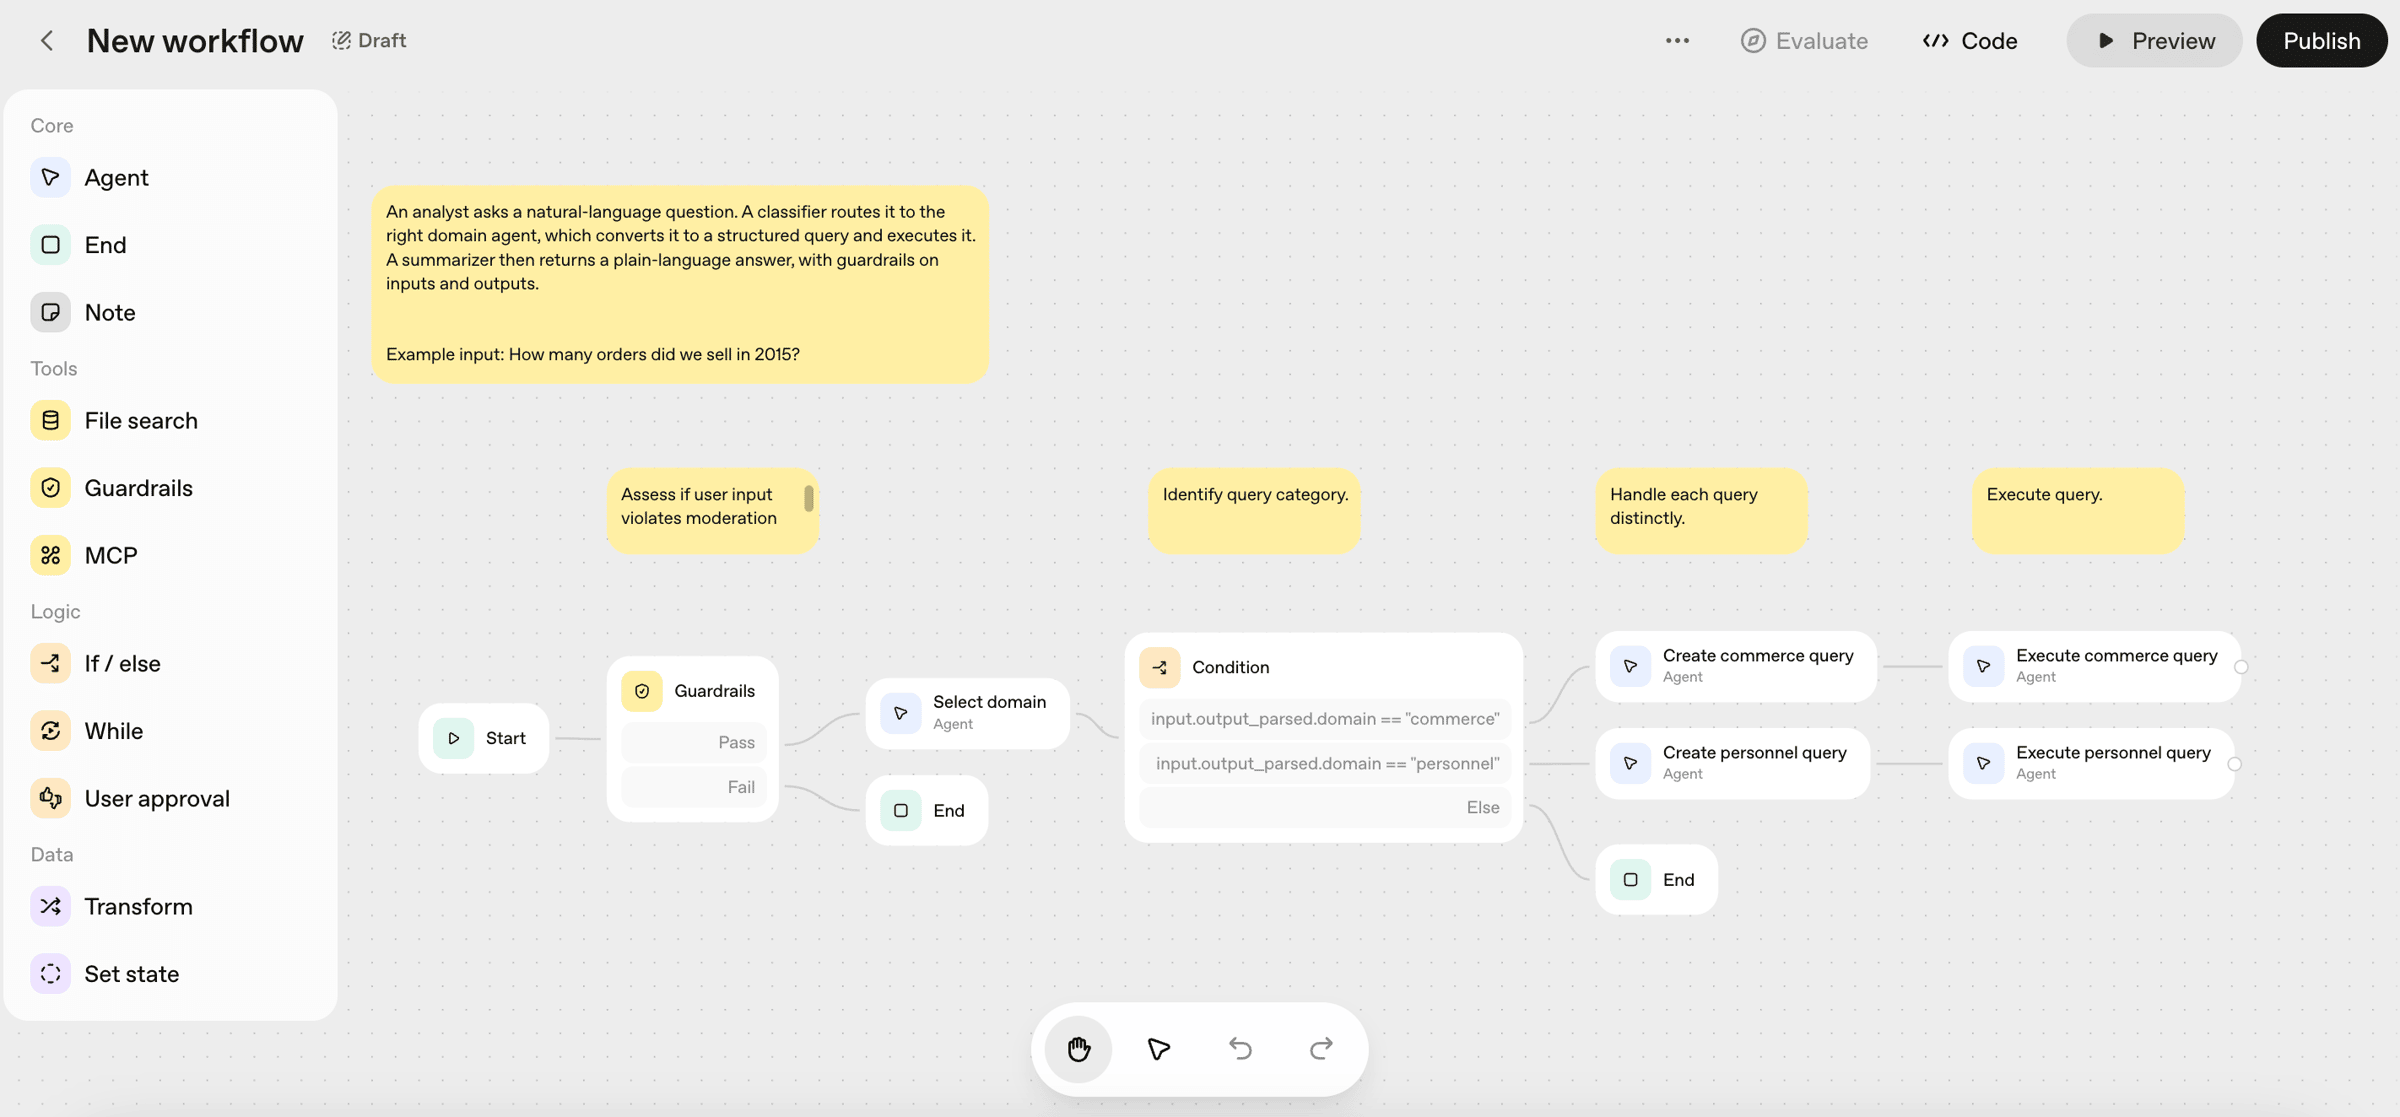
Task: Open the Code view
Action: point(1970,41)
